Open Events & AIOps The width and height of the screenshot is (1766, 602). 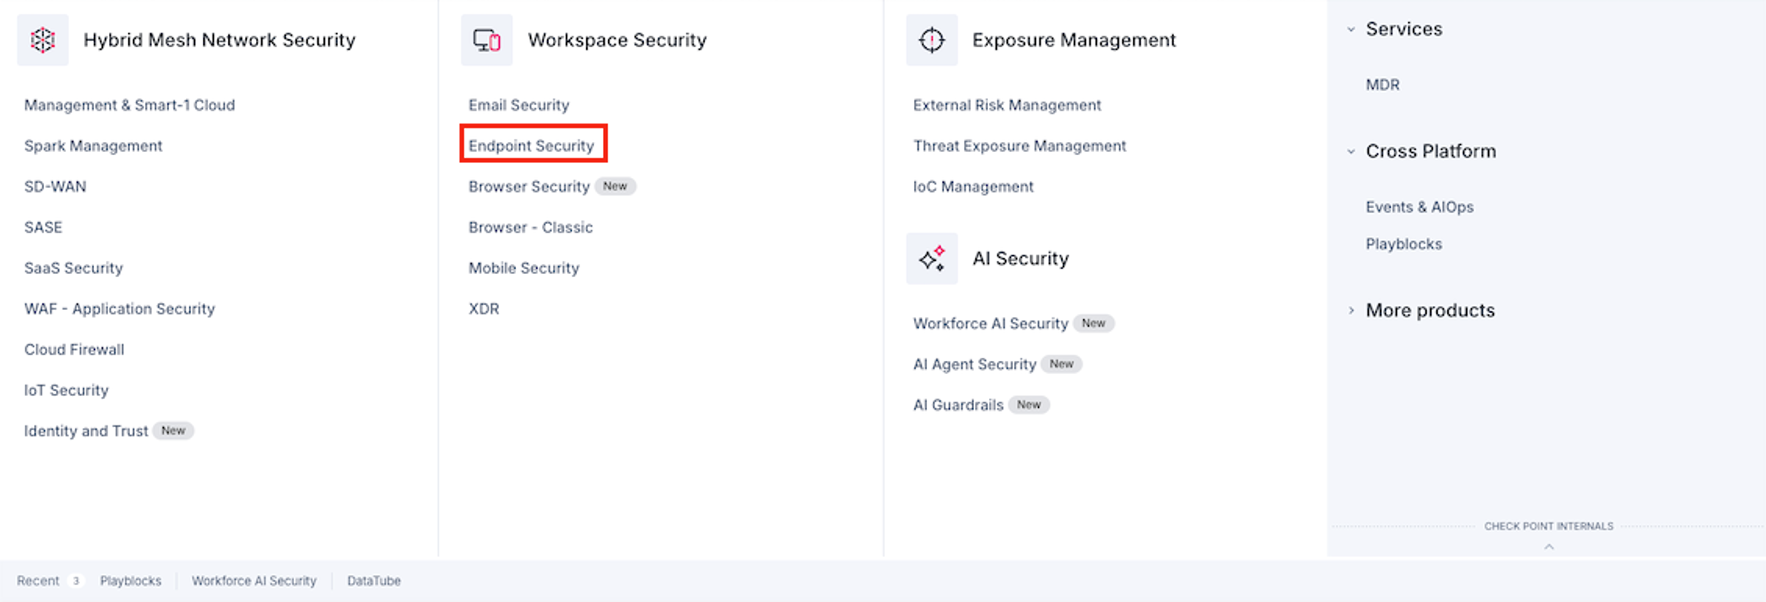(1420, 207)
